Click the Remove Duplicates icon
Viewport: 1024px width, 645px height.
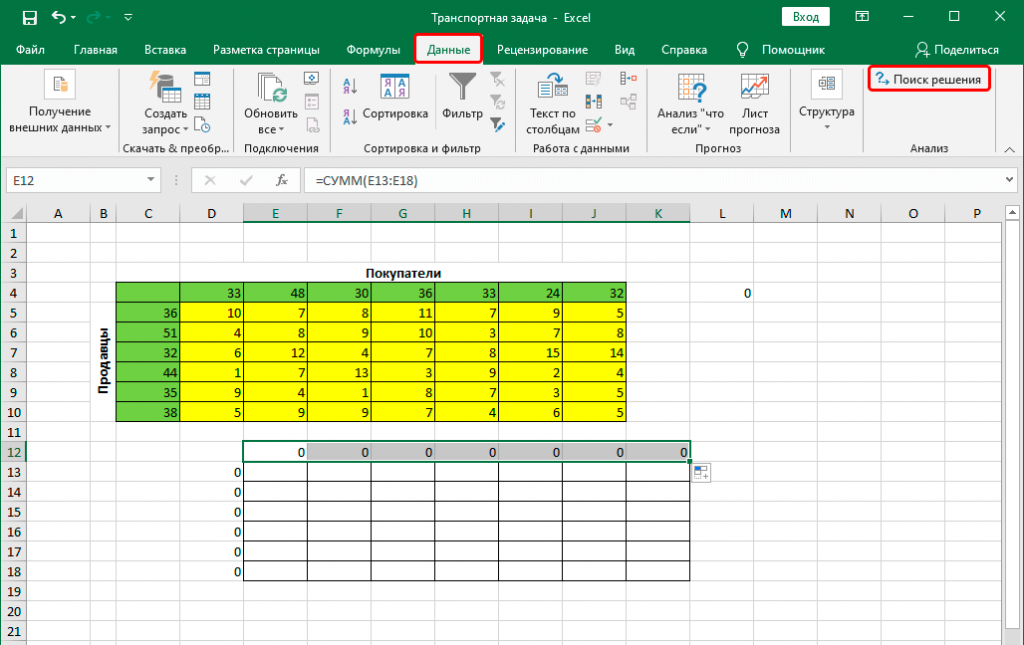coord(594,101)
